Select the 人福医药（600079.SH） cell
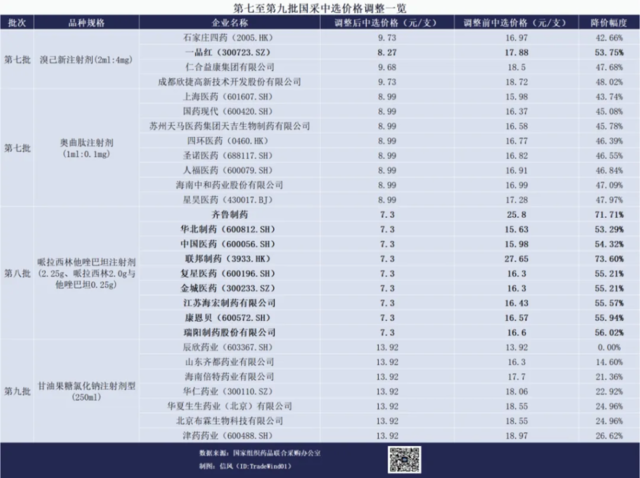 pyautogui.click(x=229, y=170)
